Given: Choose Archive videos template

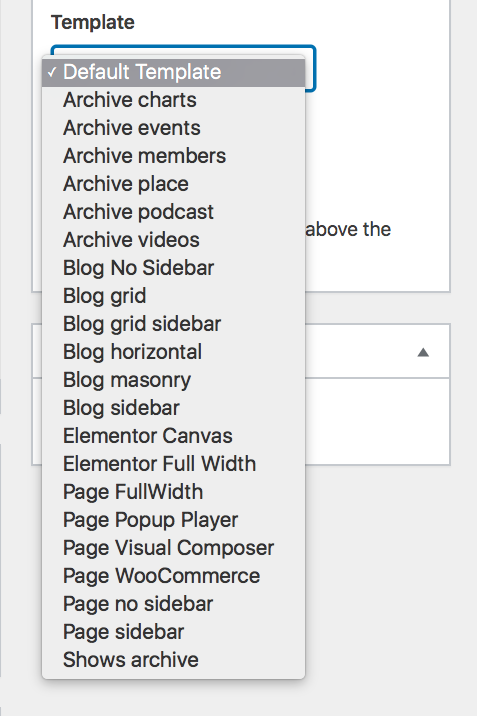Looking at the screenshot, I should 173,240.
